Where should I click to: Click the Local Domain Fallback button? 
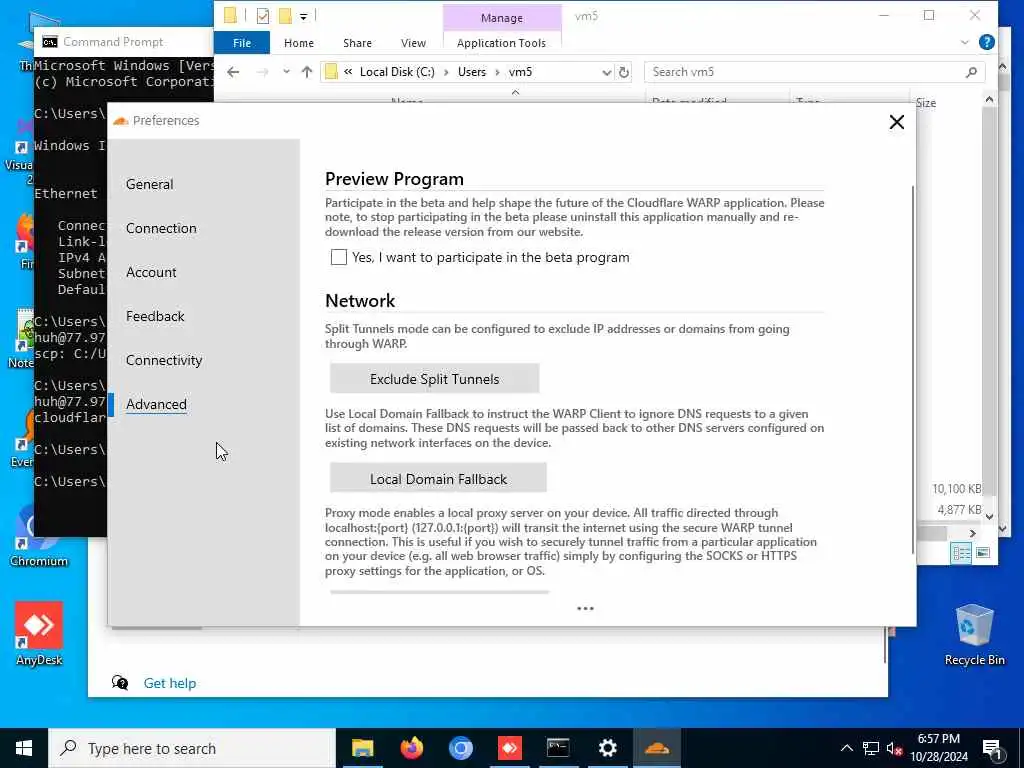tap(438, 479)
